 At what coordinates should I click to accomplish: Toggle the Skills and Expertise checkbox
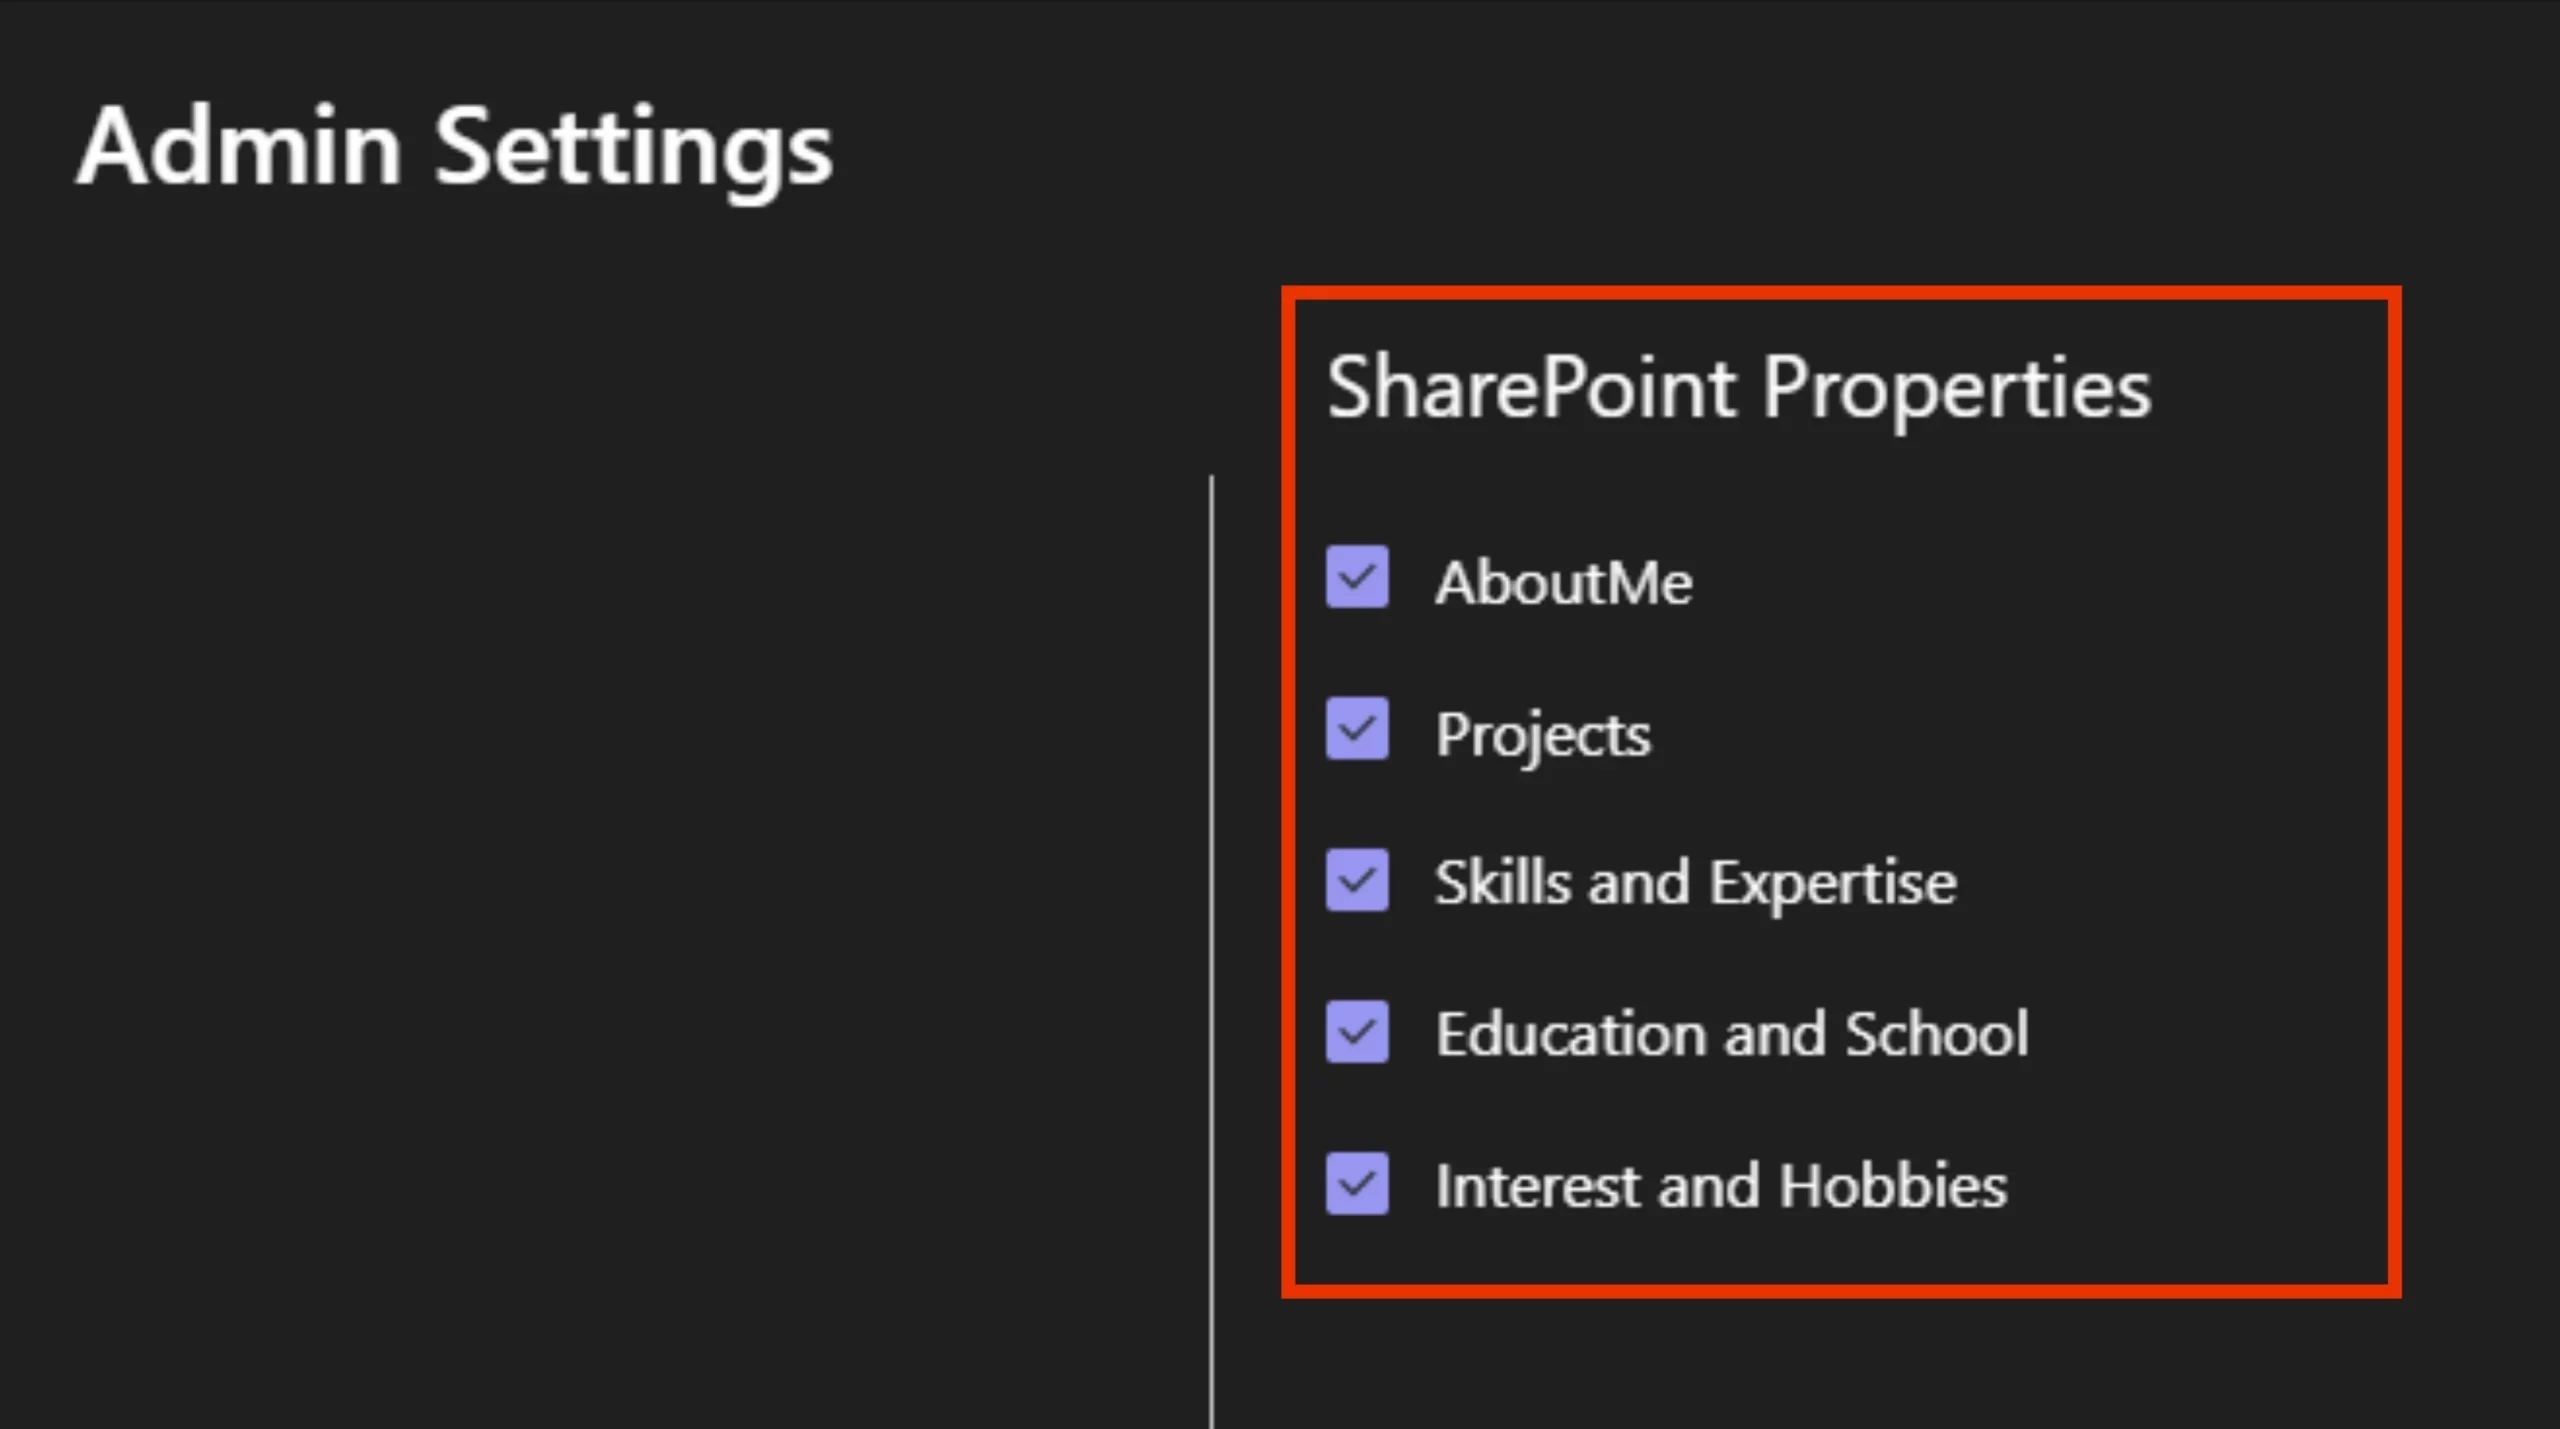click(1357, 880)
